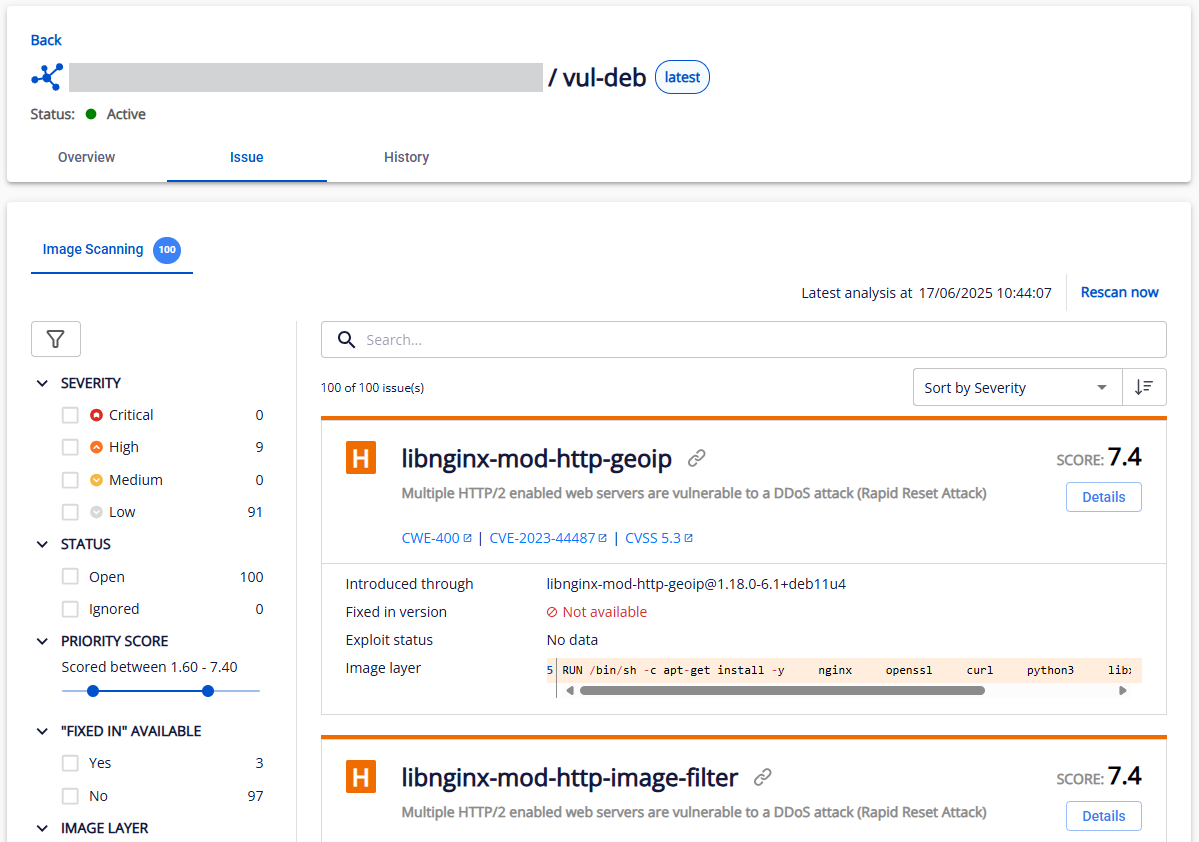
Task: Click the libnginx-mod-http-image-filter issue title
Action: coord(570,777)
